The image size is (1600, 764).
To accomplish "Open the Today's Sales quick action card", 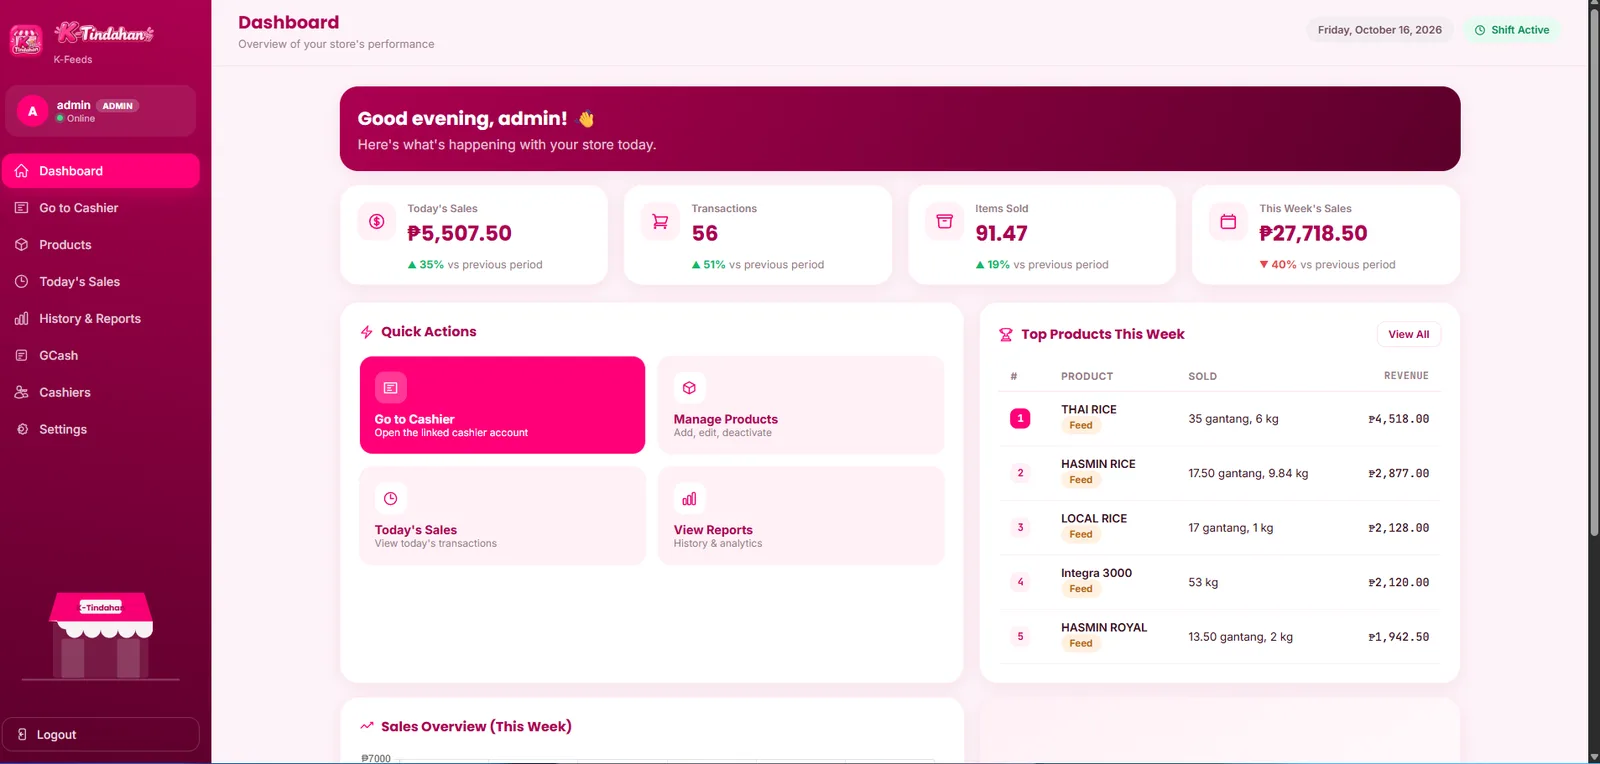I will pos(502,516).
